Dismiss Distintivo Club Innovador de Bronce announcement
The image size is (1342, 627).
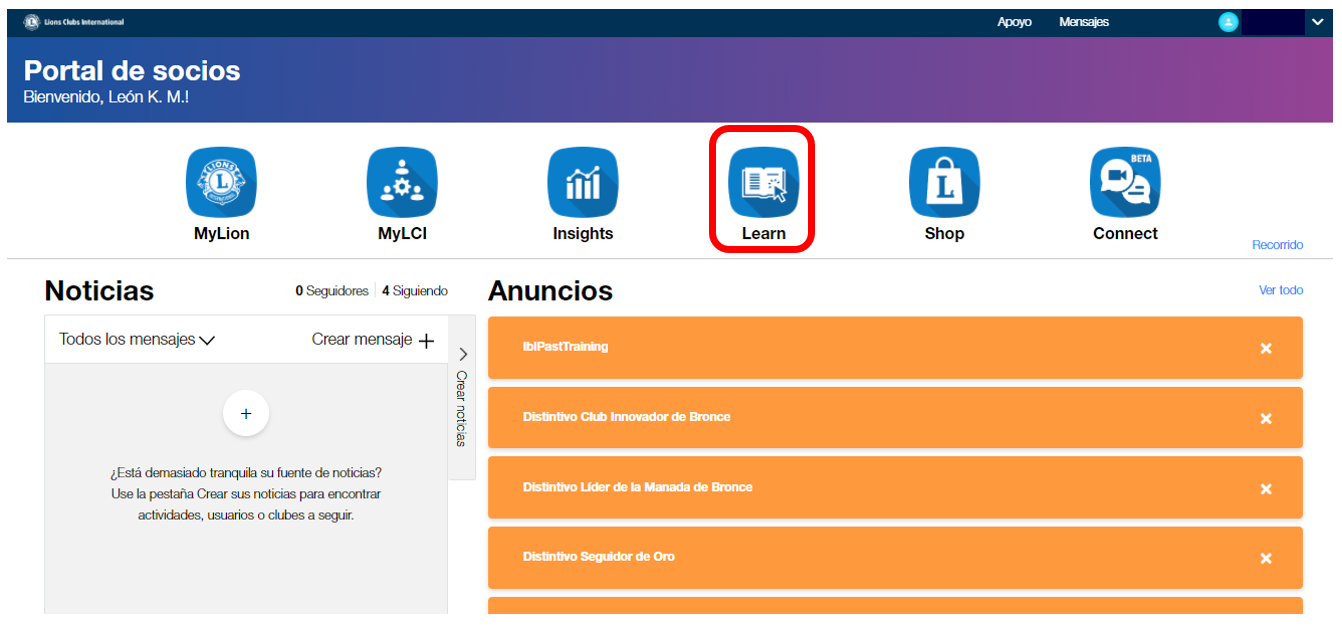point(1265,418)
